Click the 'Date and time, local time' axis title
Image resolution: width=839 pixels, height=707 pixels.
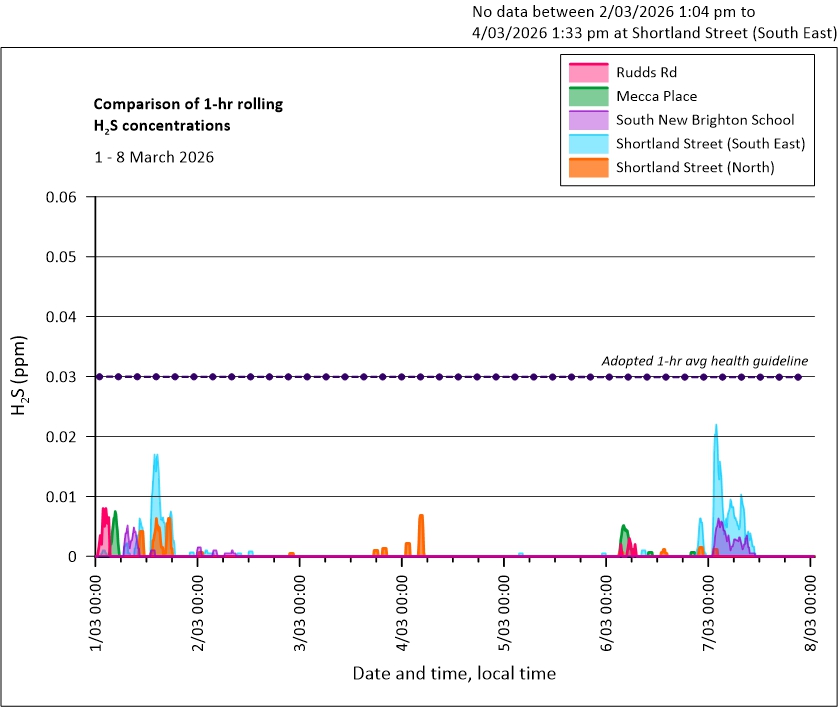click(x=454, y=673)
